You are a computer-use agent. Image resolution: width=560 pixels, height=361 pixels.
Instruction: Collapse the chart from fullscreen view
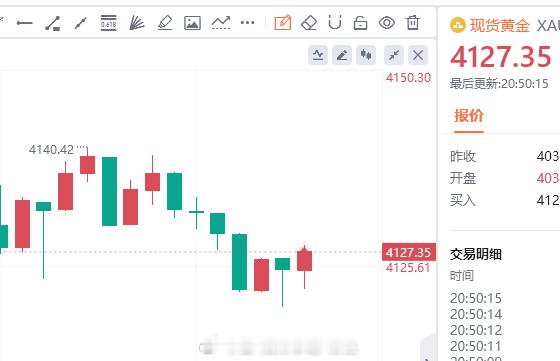(394, 55)
